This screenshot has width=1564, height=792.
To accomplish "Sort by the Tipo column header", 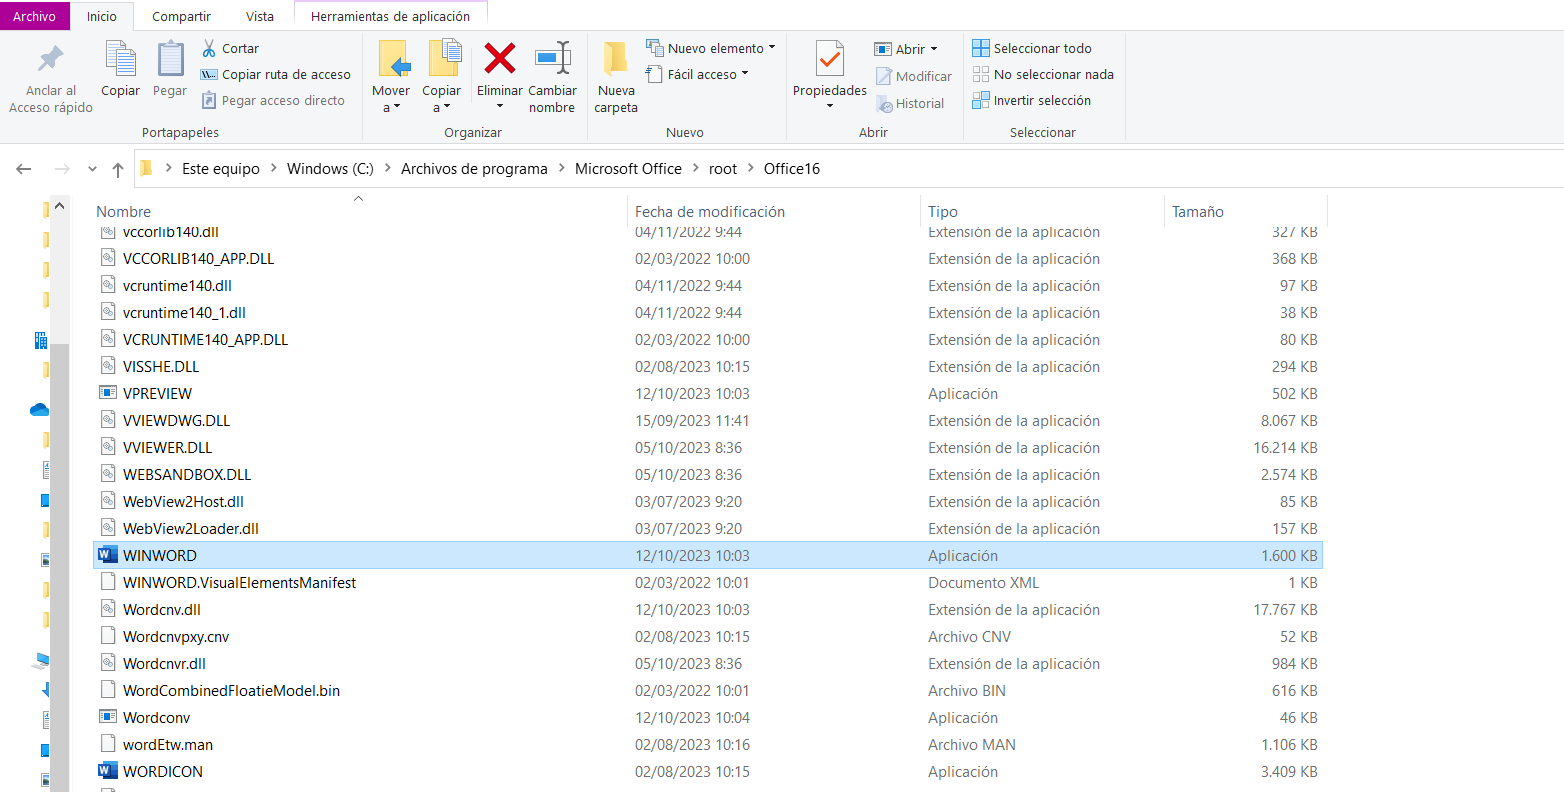I will coord(943,211).
